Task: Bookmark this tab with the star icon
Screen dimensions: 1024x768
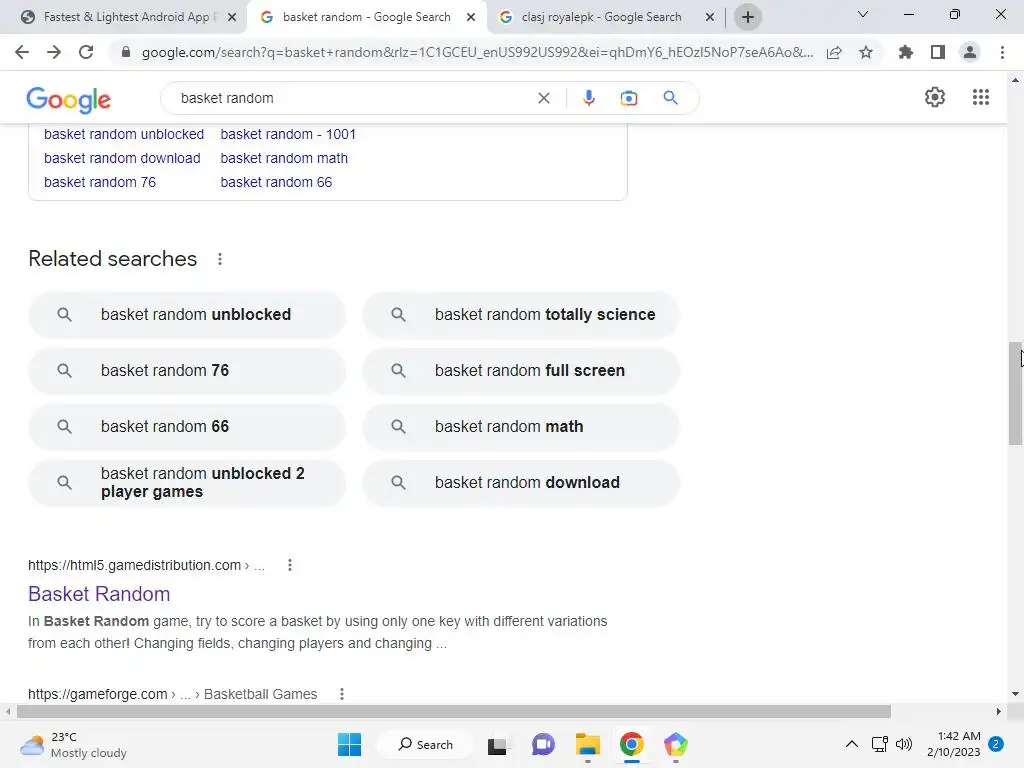Action: click(866, 52)
